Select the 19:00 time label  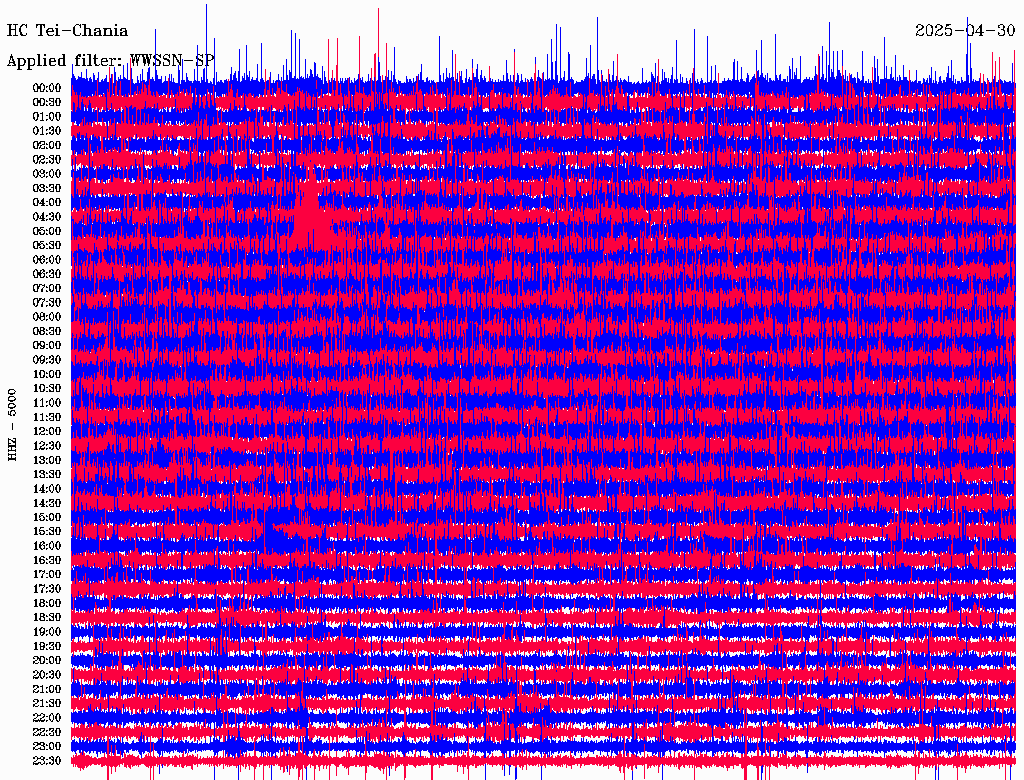(x=47, y=632)
